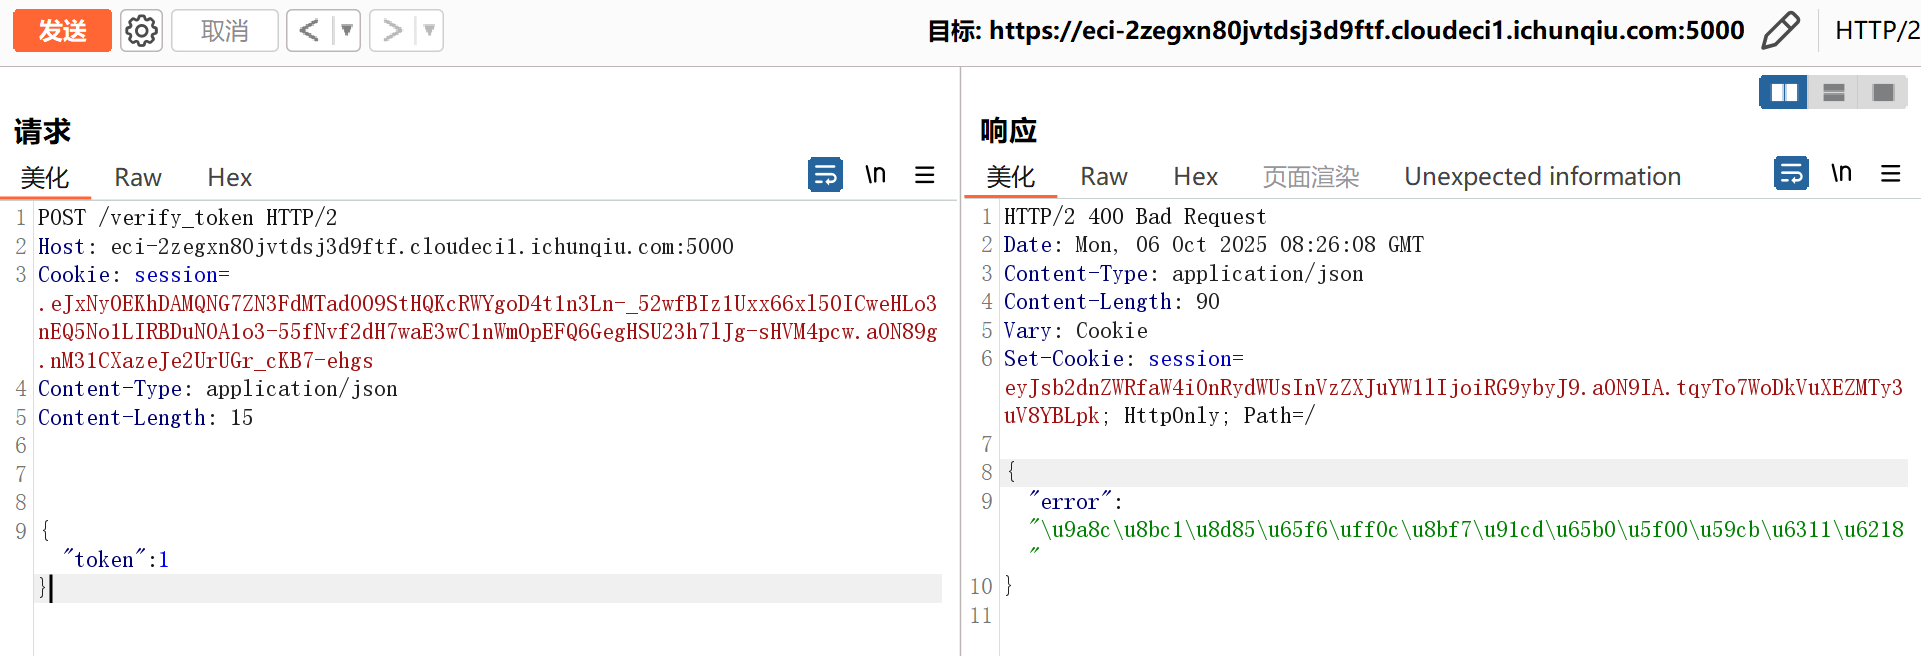Select the Hex tab in request panel
The height and width of the screenshot is (656, 1921).
(229, 178)
